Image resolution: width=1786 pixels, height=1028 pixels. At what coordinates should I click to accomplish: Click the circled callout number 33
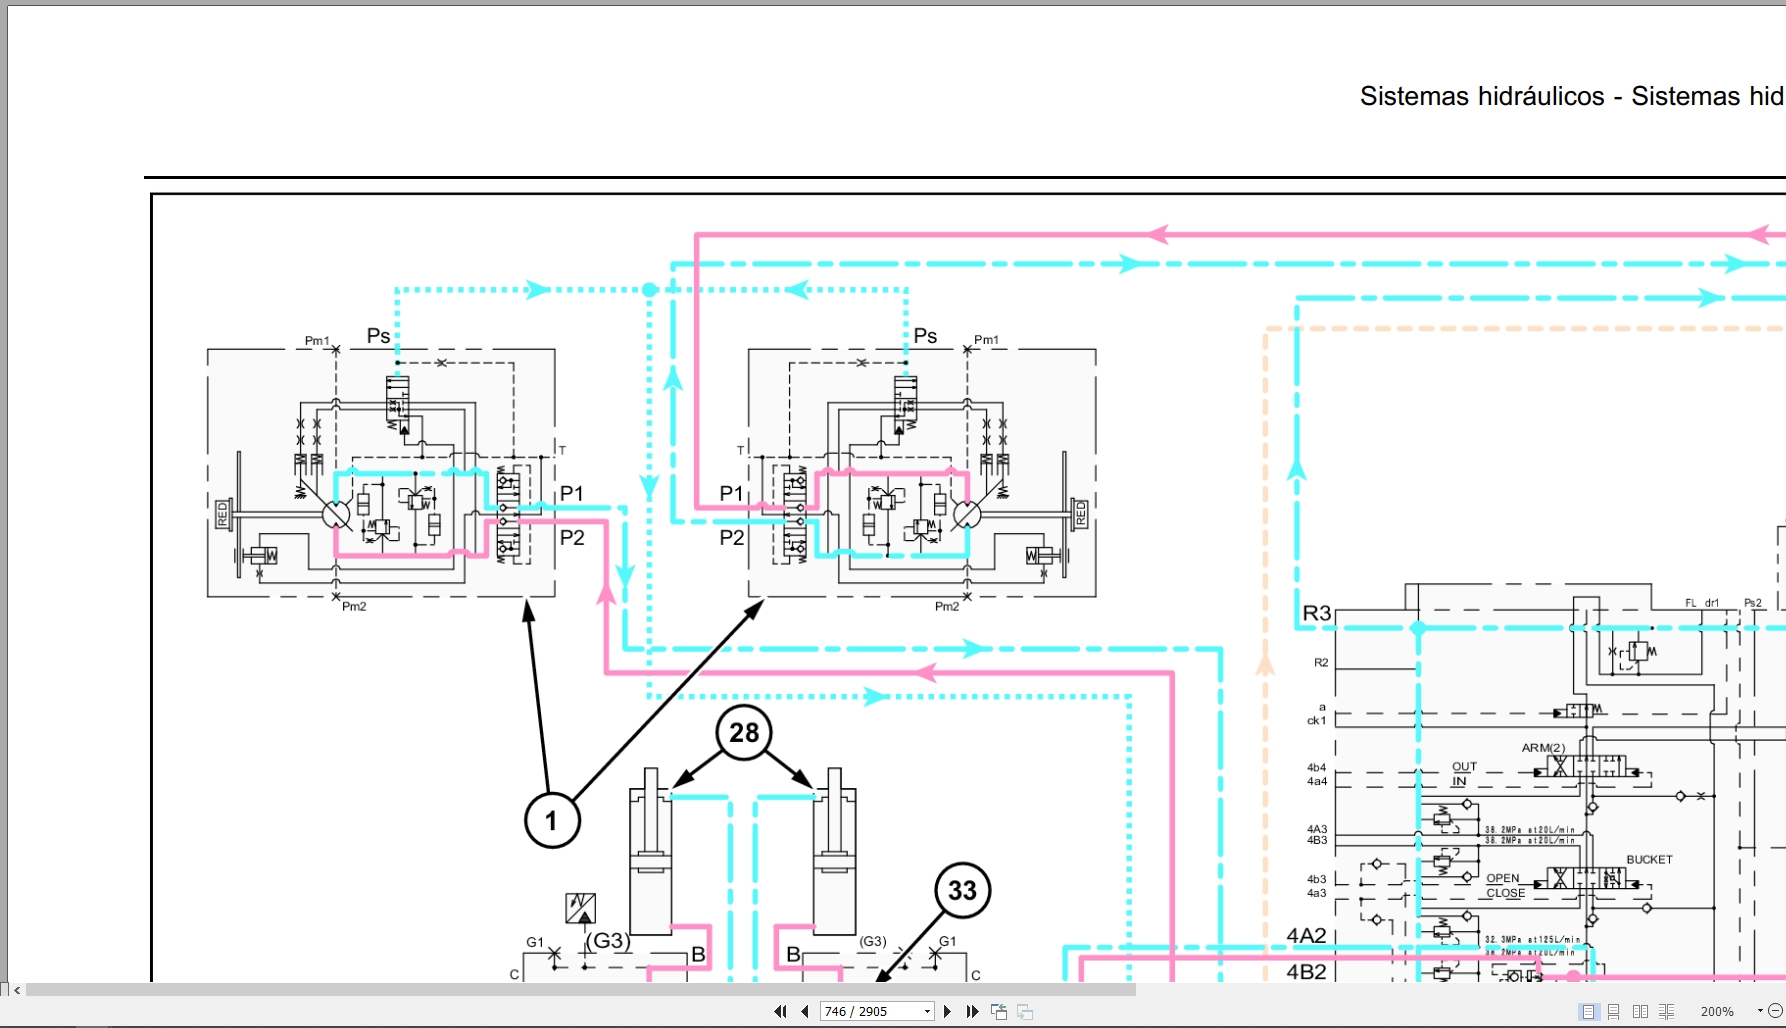(x=962, y=890)
